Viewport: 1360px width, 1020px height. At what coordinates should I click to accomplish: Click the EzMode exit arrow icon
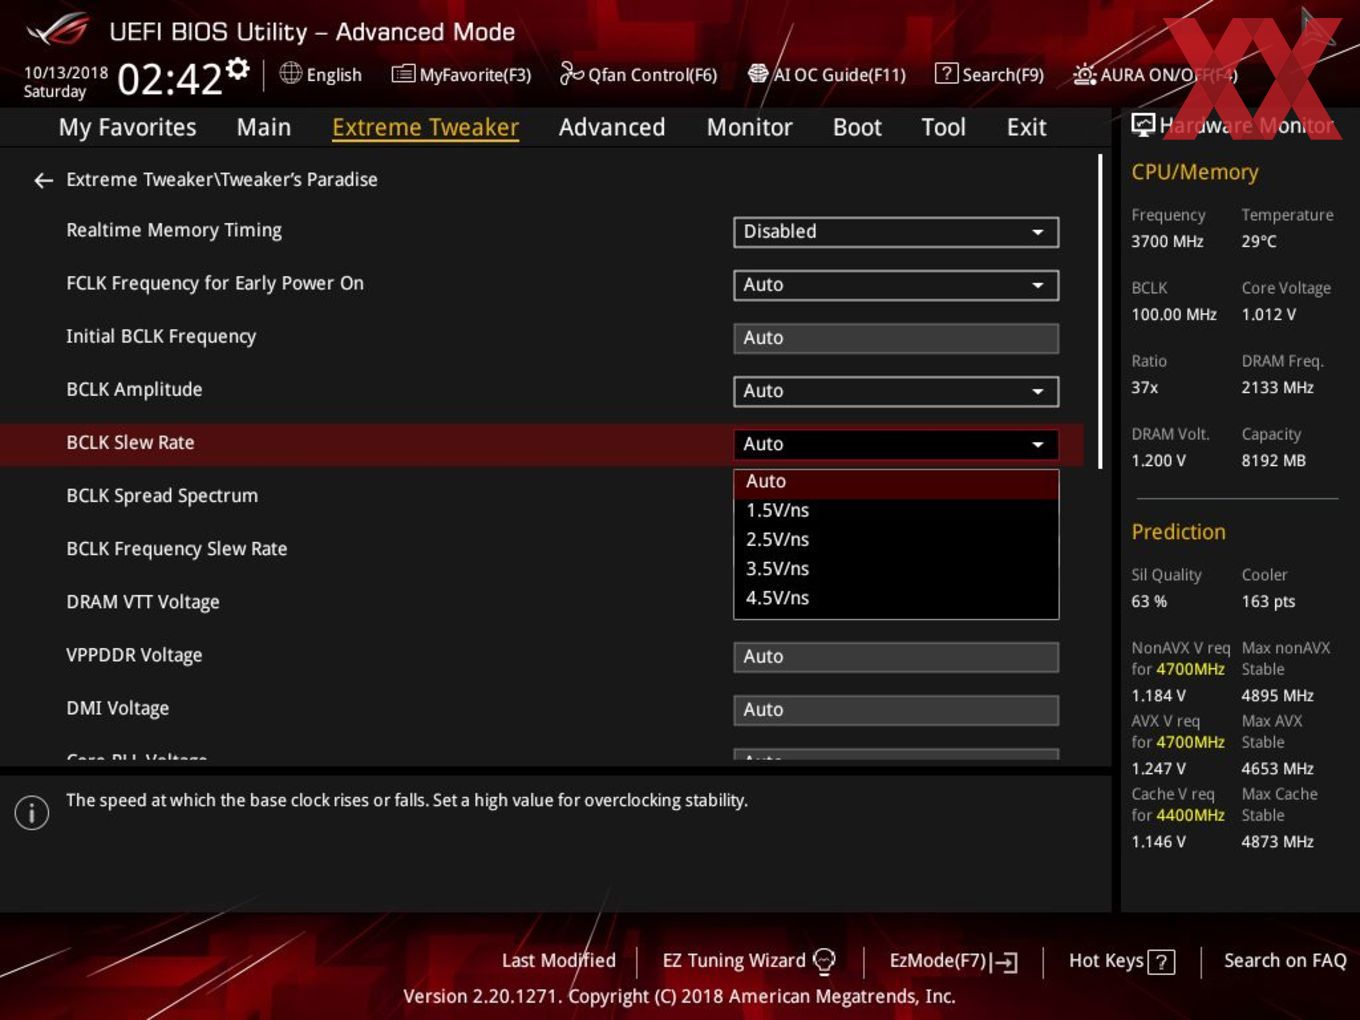[x=1005, y=962]
